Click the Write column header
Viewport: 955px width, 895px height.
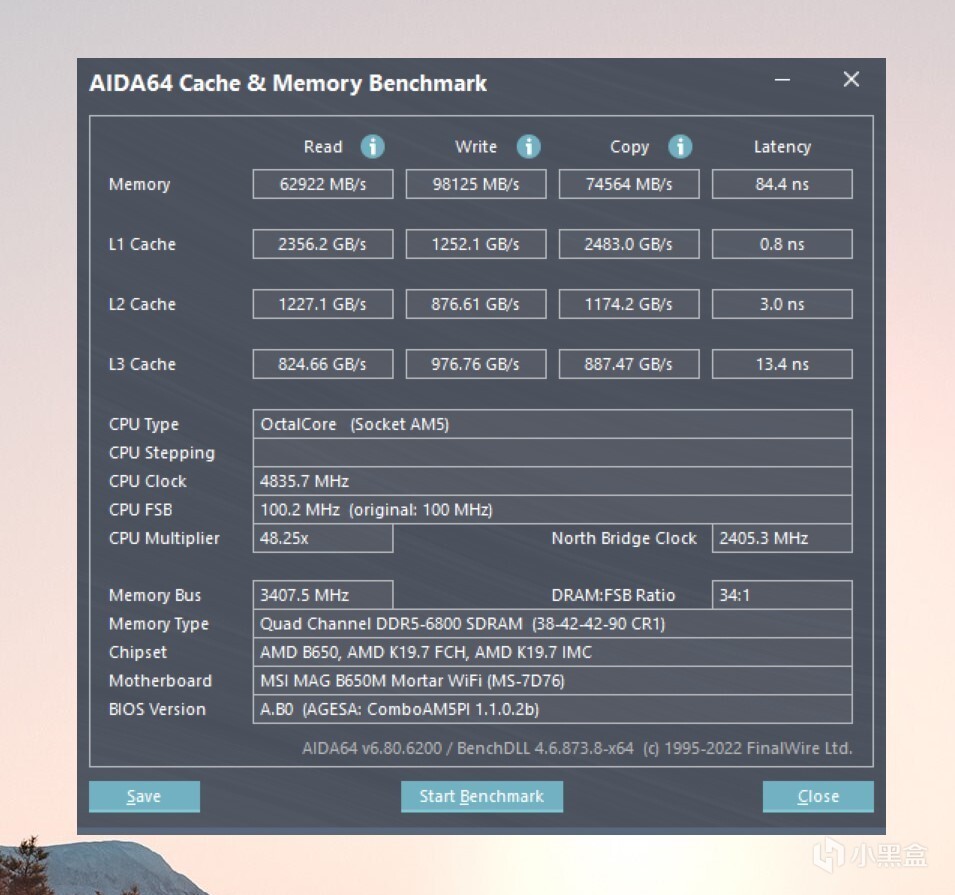pos(476,147)
